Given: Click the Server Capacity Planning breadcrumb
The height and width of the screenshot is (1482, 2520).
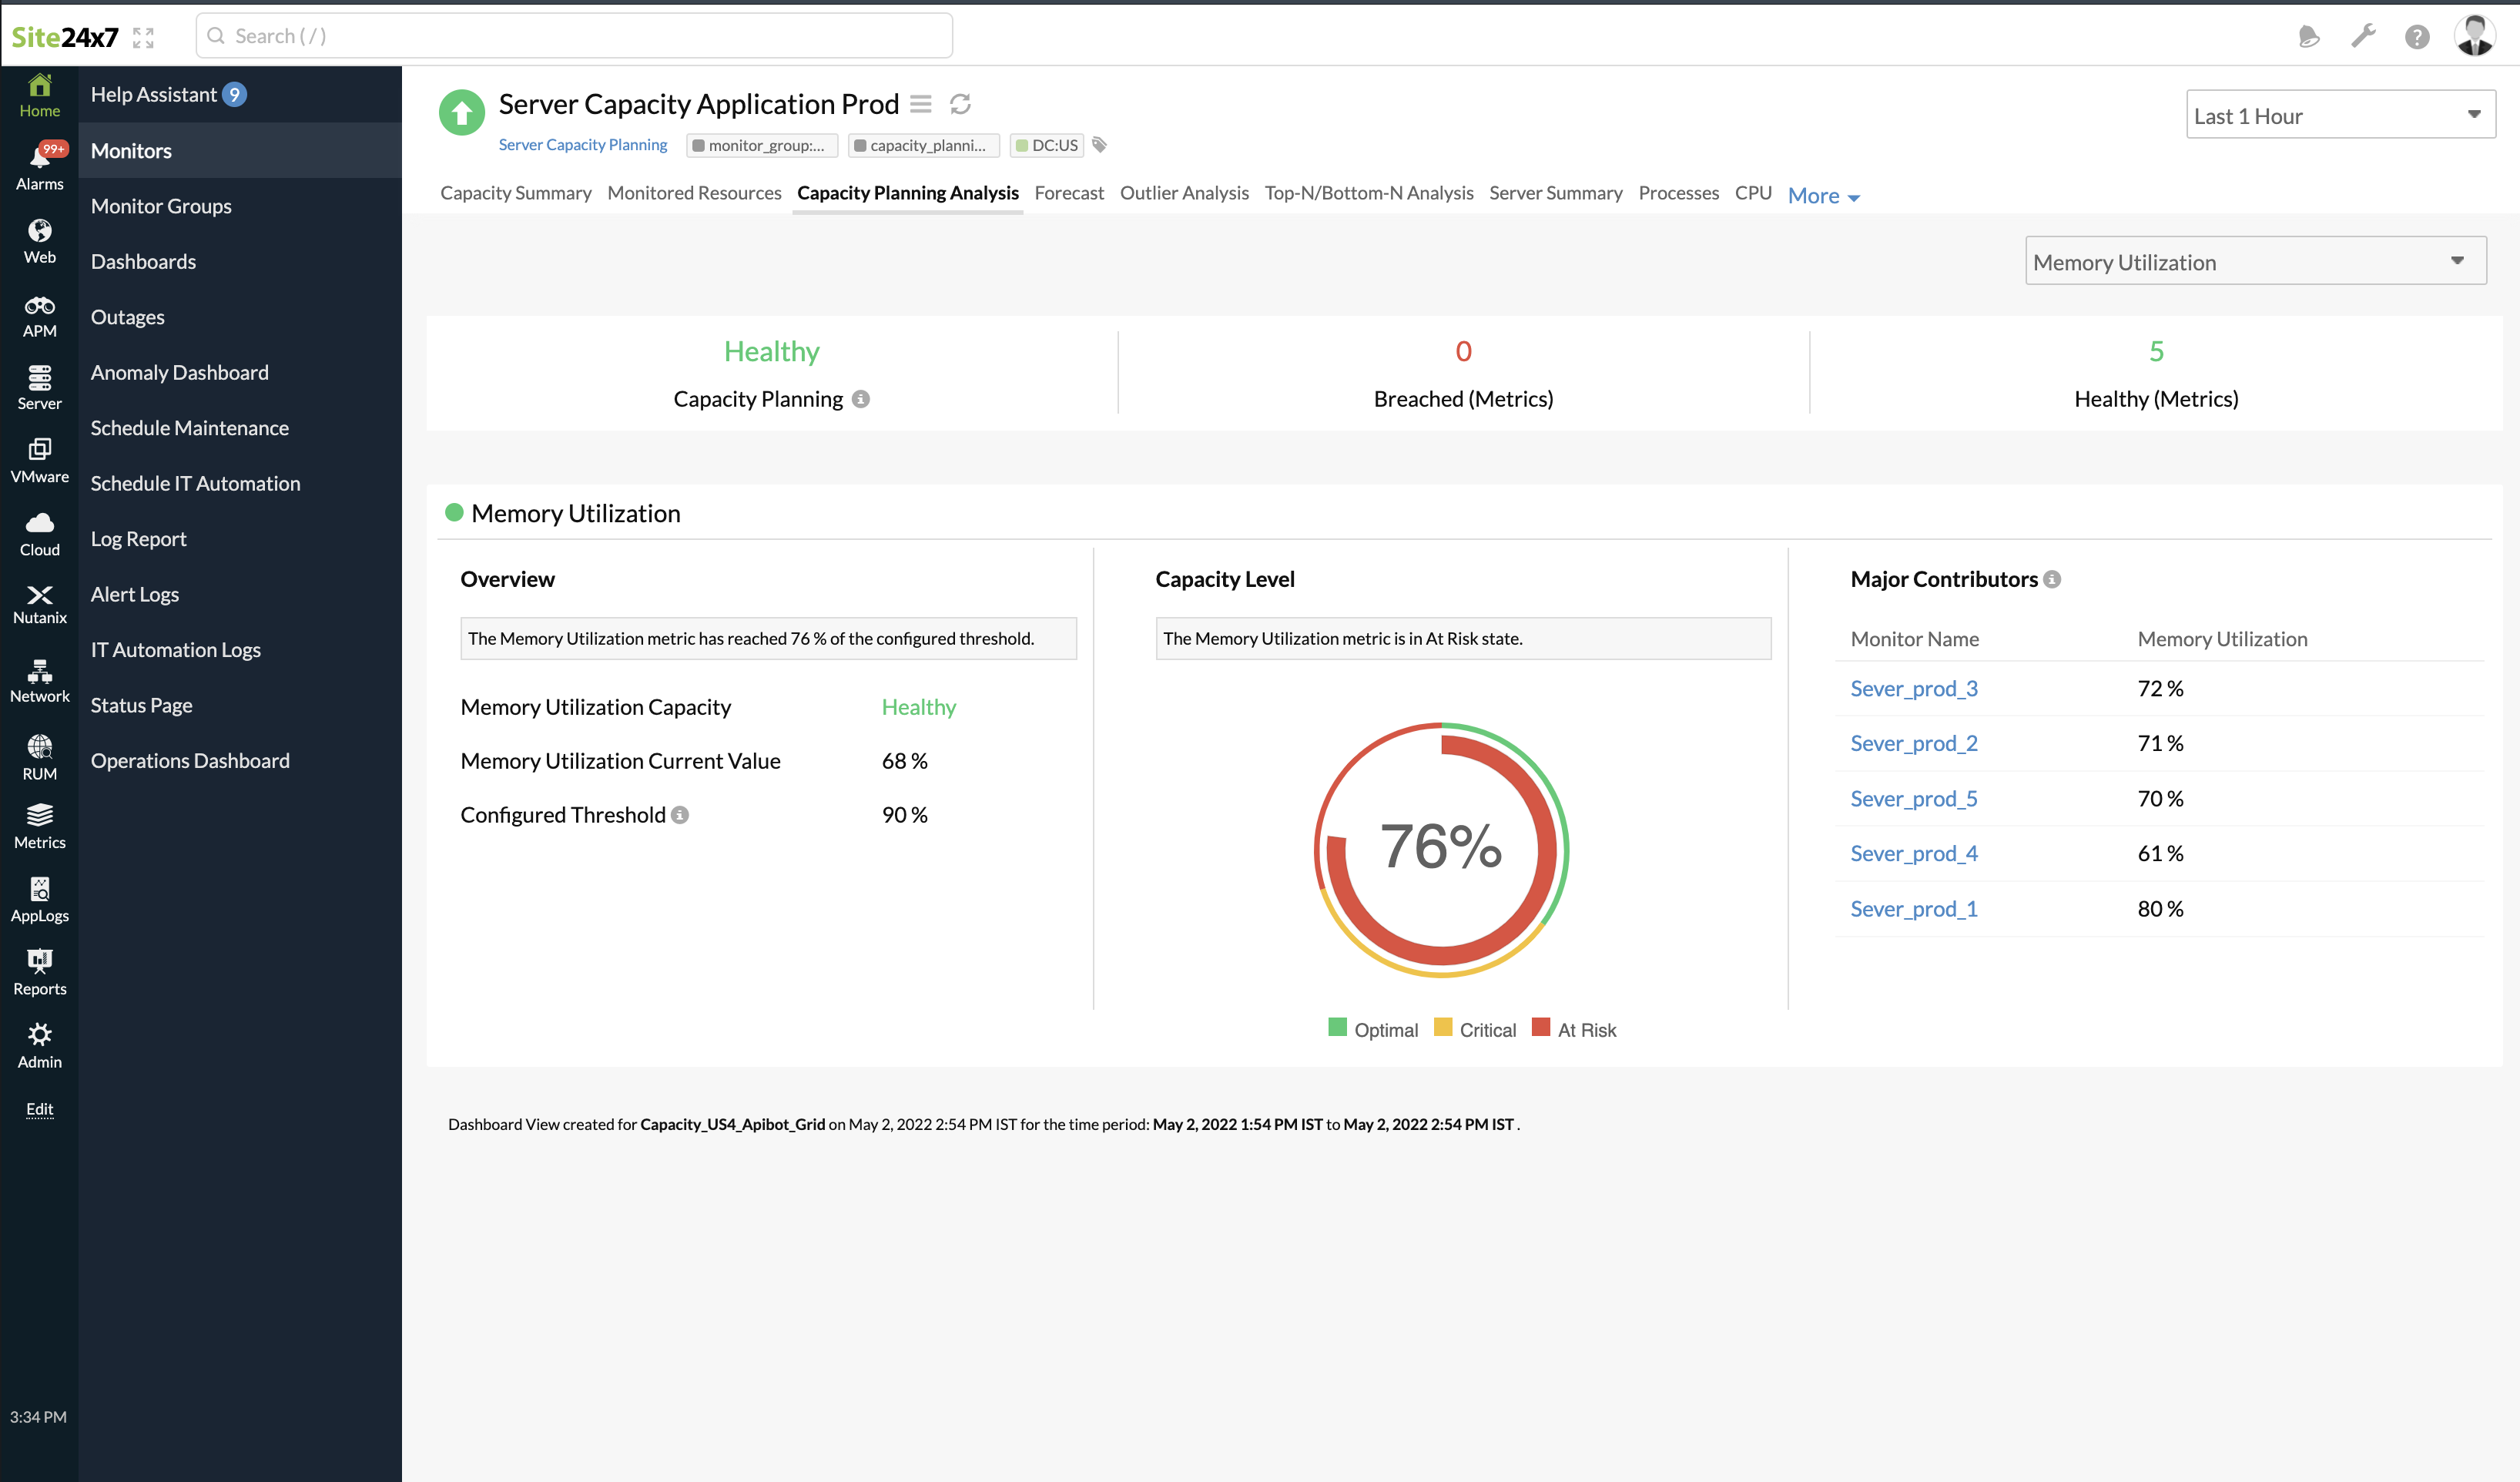Looking at the screenshot, I should (584, 145).
